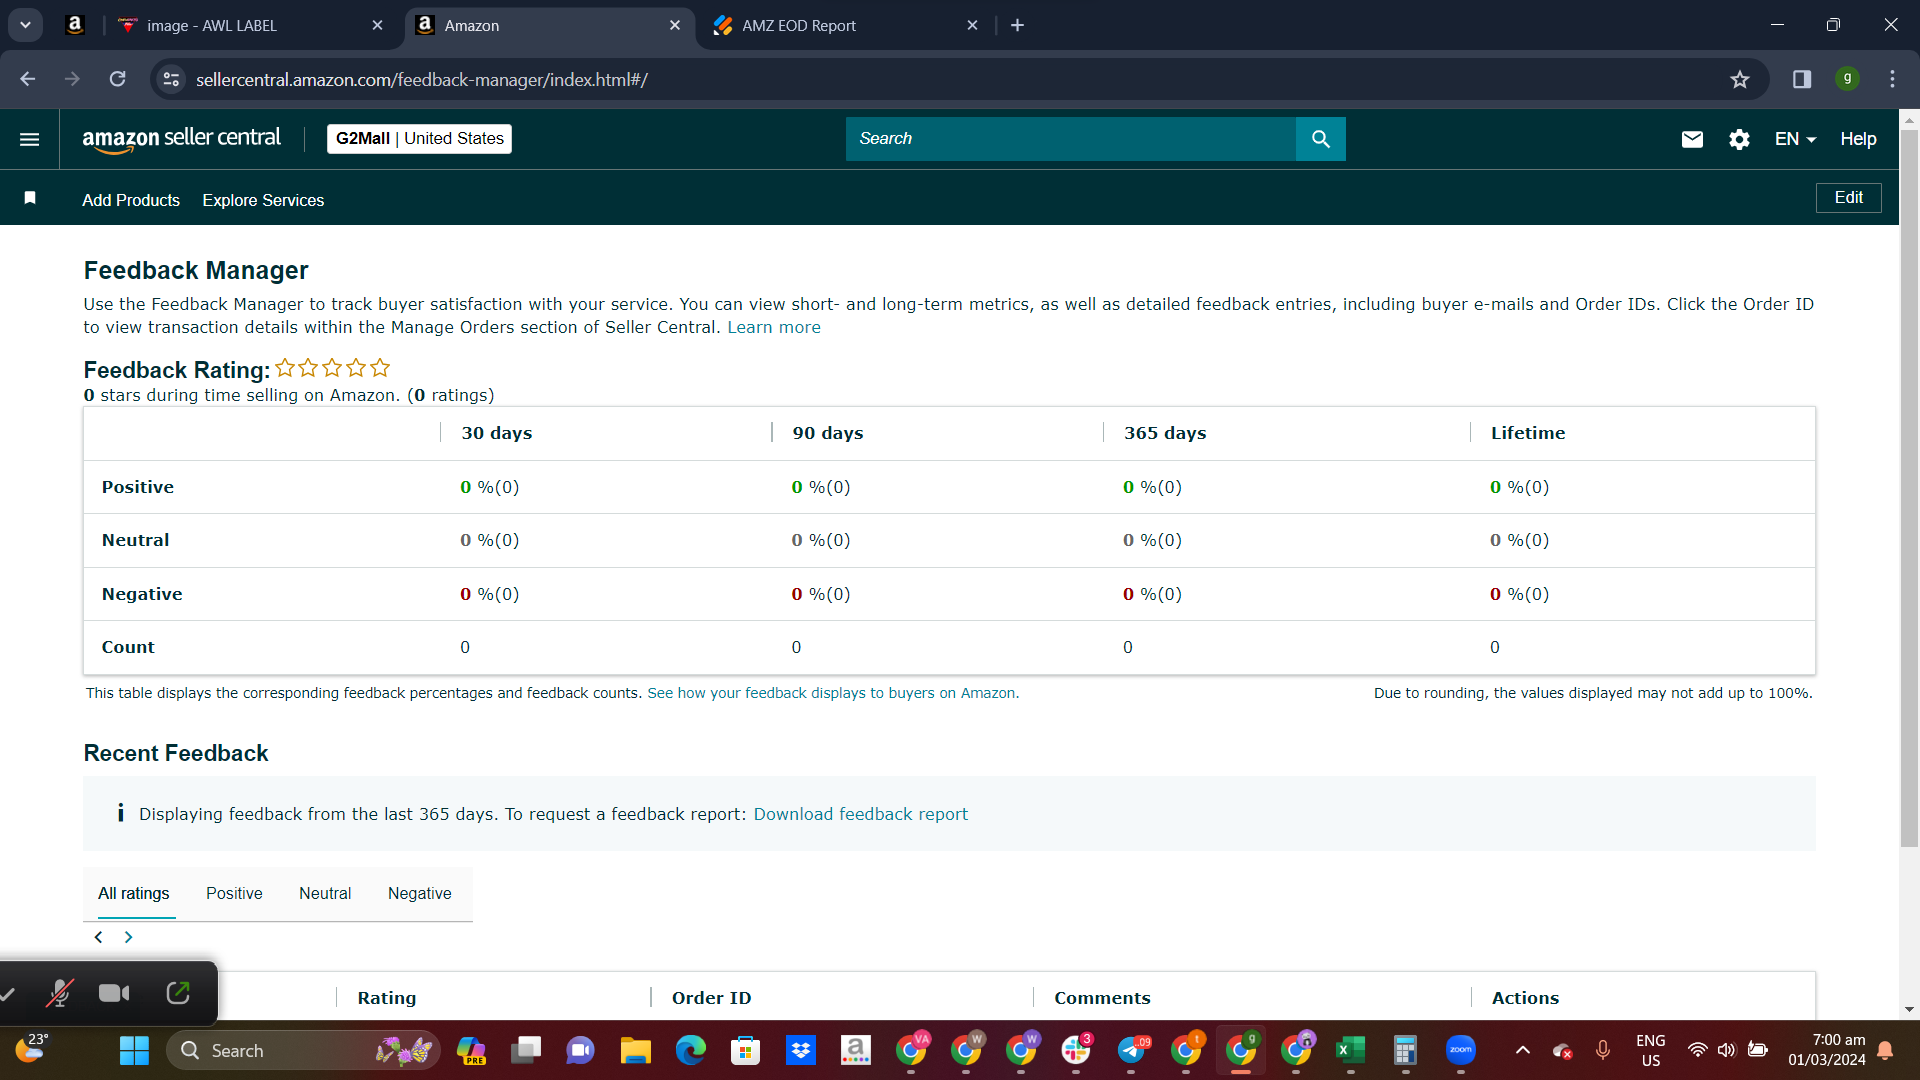Image resolution: width=1920 pixels, height=1080 pixels.
Task: Click the weather widget showing 23°
Action: [33, 1049]
